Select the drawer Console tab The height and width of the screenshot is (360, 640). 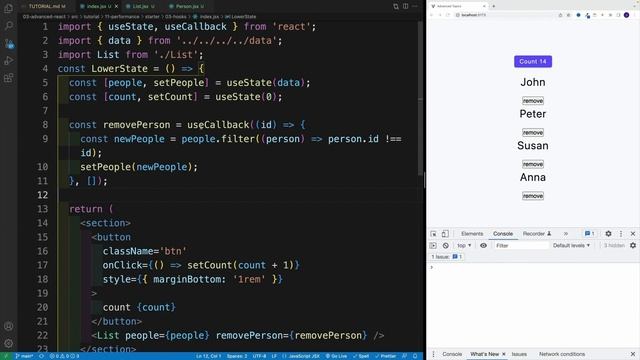[x=452, y=354]
